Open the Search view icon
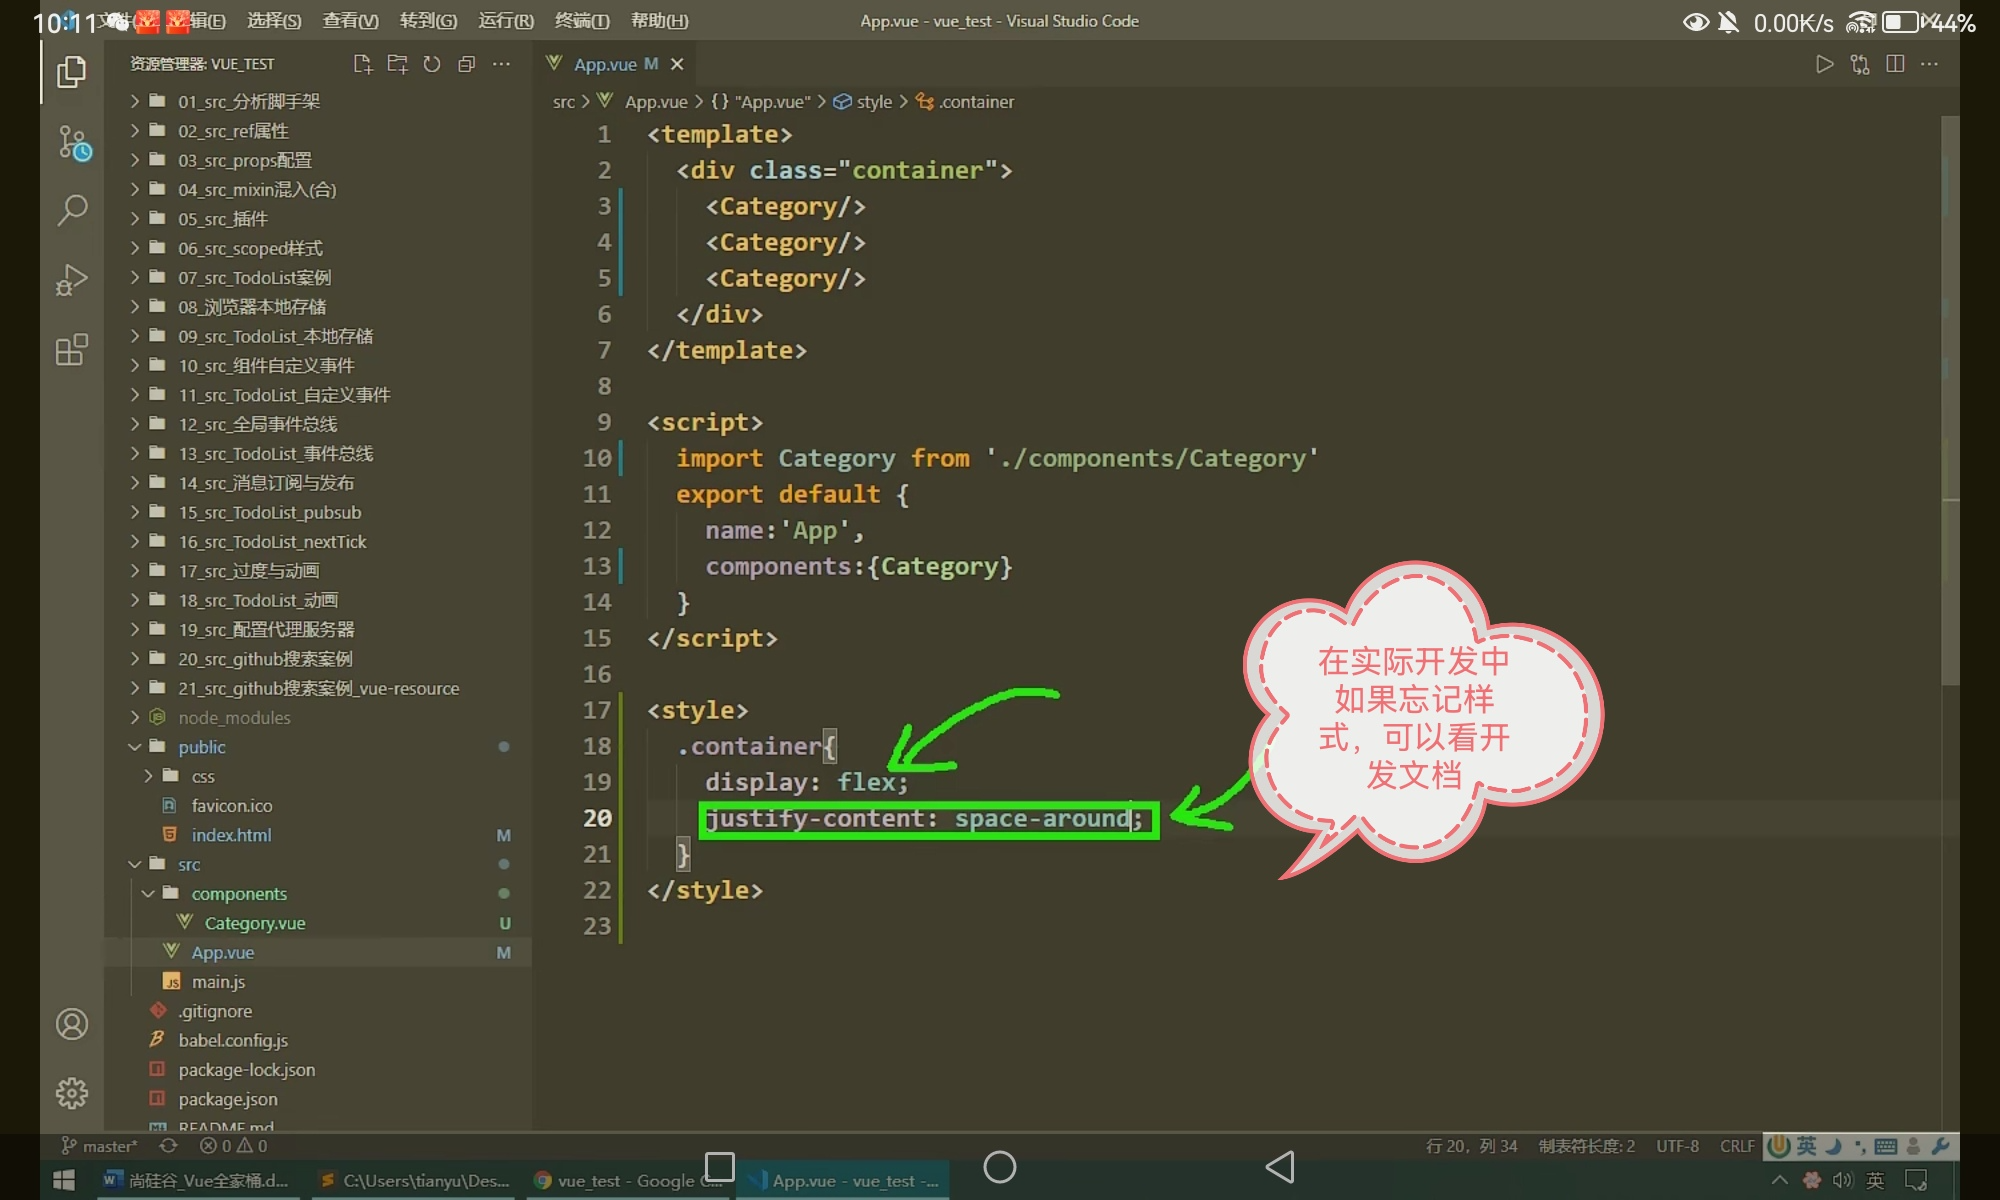The width and height of the screenshot is (2000, 1200). [x=72, y=210]
